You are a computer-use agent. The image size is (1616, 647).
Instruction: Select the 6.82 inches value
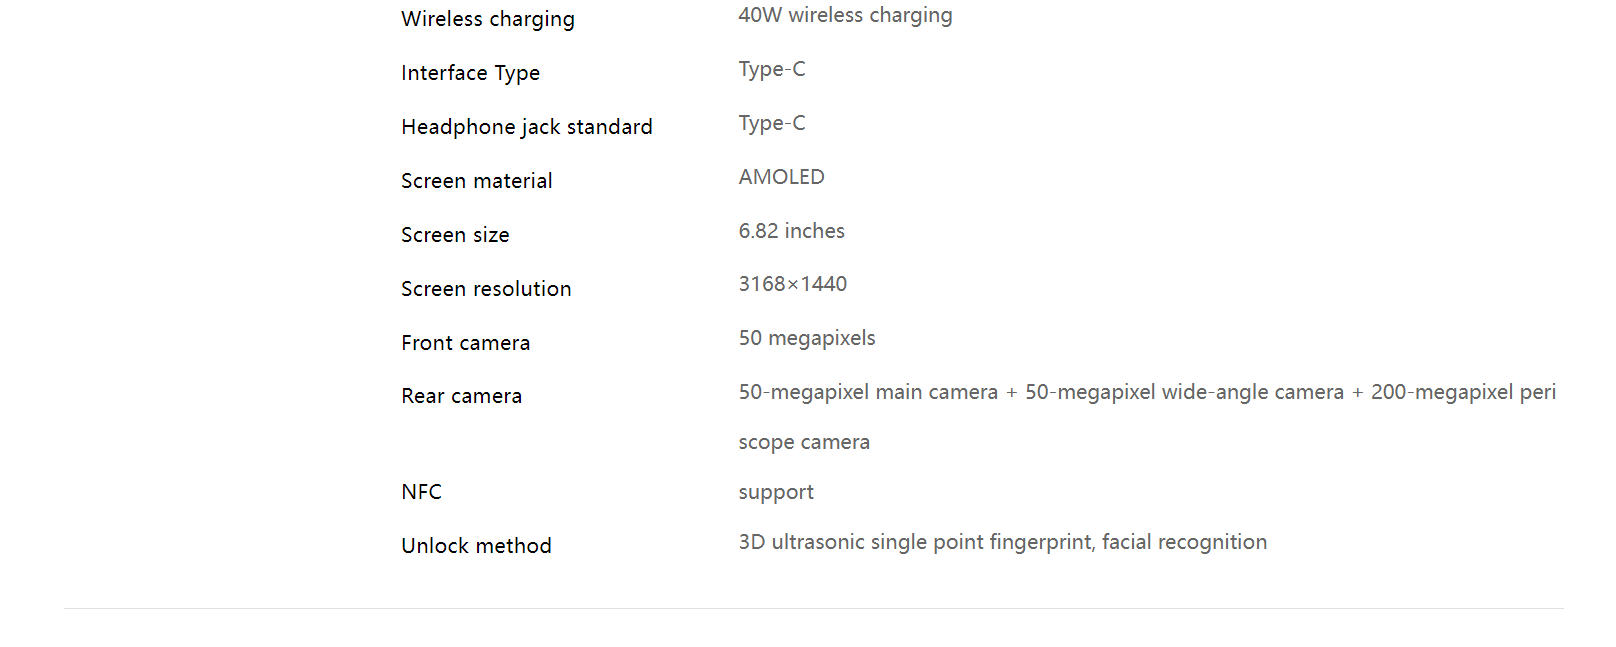click(x=792, y=231)
